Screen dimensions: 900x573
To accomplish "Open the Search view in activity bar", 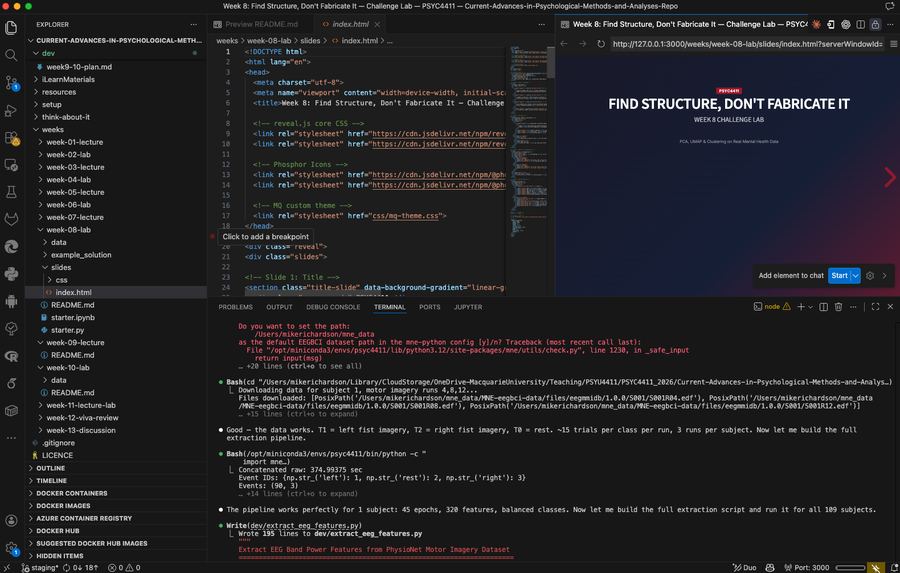I will (11, 55).
